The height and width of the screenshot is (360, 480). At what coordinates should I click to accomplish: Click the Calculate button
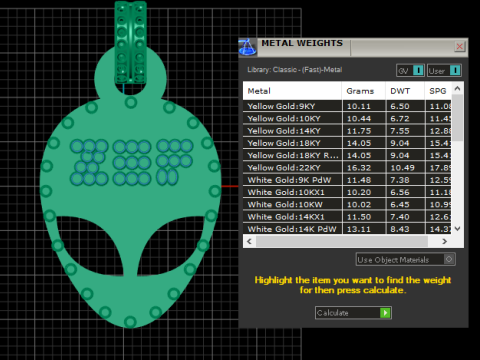point(353,313)
